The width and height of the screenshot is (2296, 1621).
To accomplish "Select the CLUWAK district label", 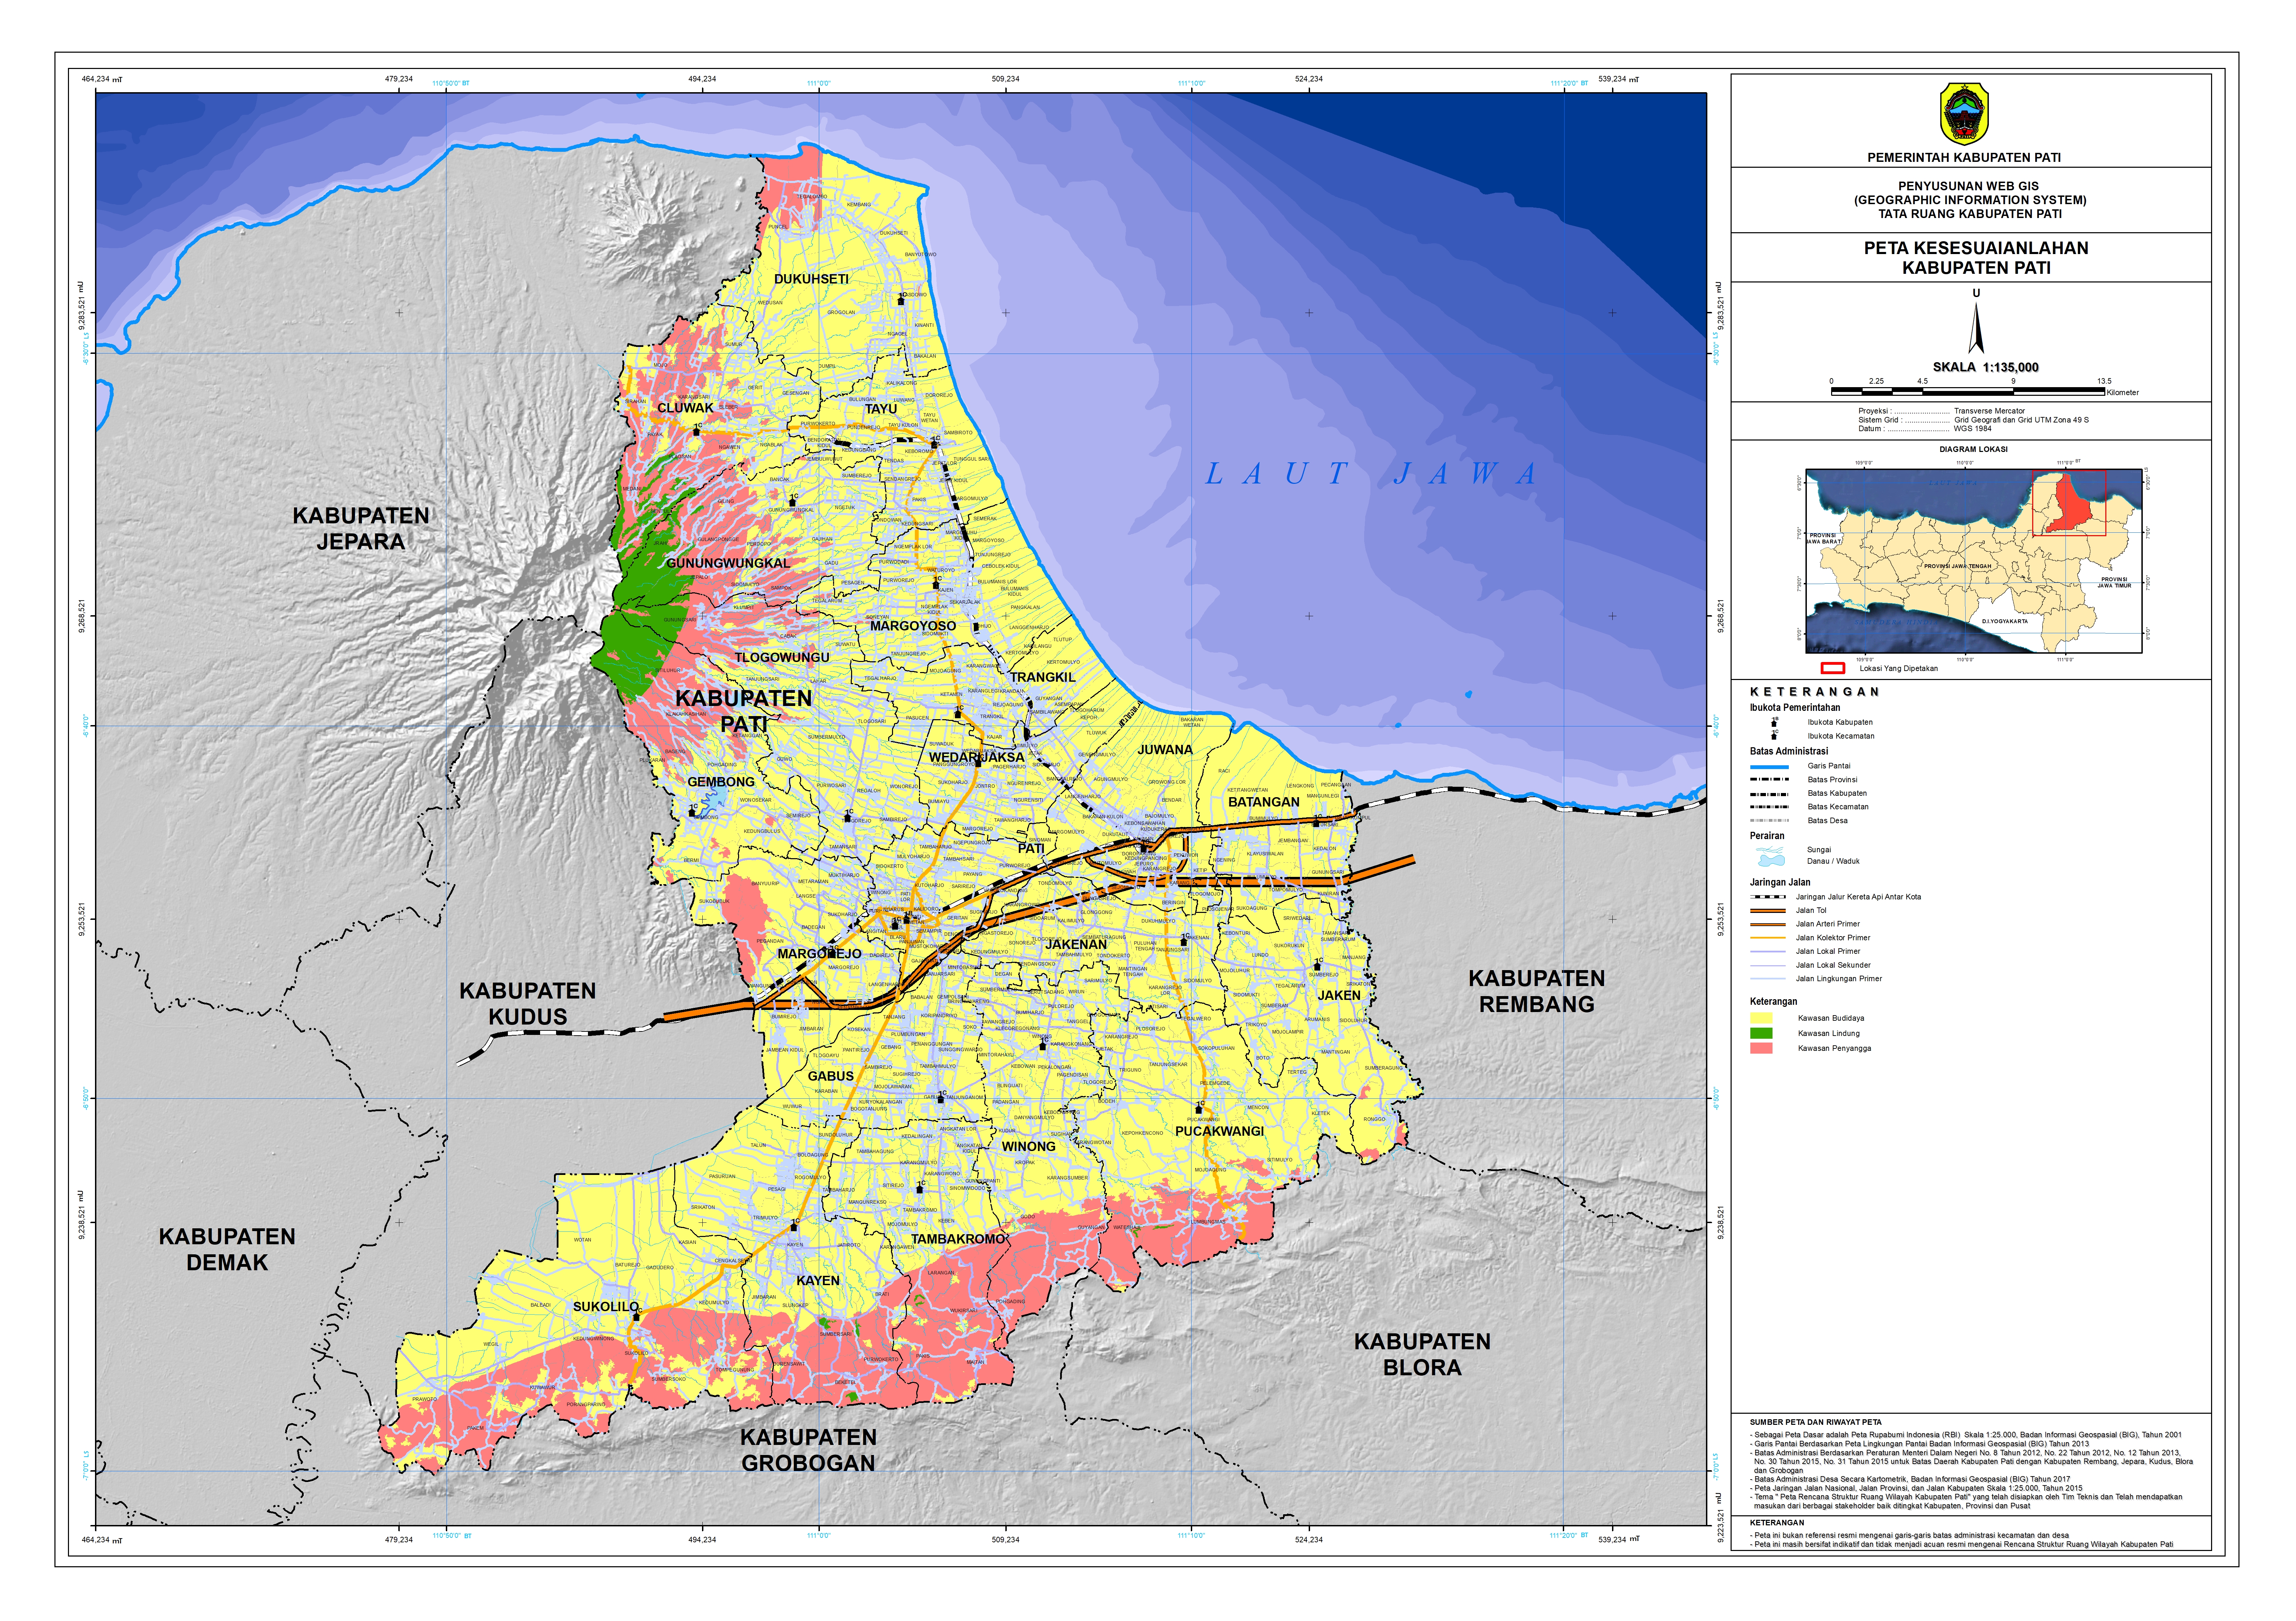I will (x=685, y=408).
